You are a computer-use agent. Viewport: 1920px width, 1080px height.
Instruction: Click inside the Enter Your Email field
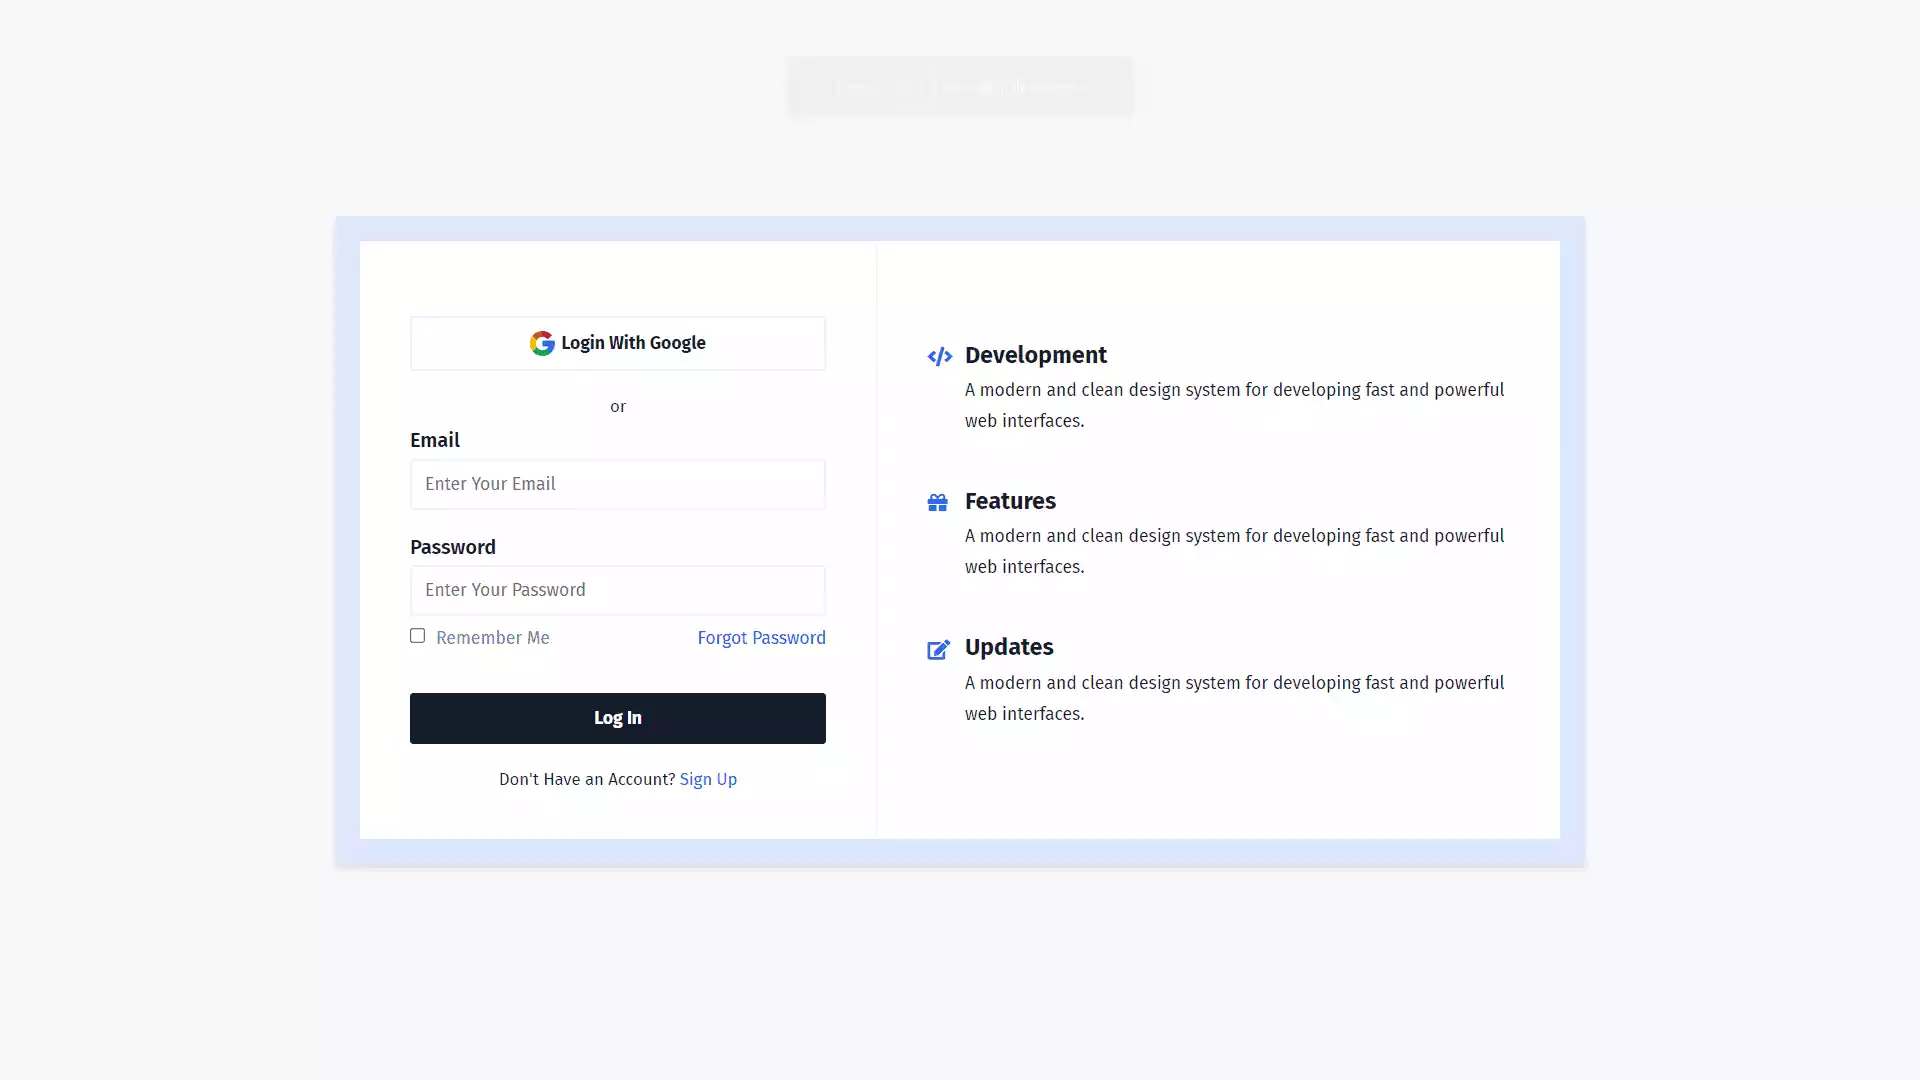[x=617, y=484]
